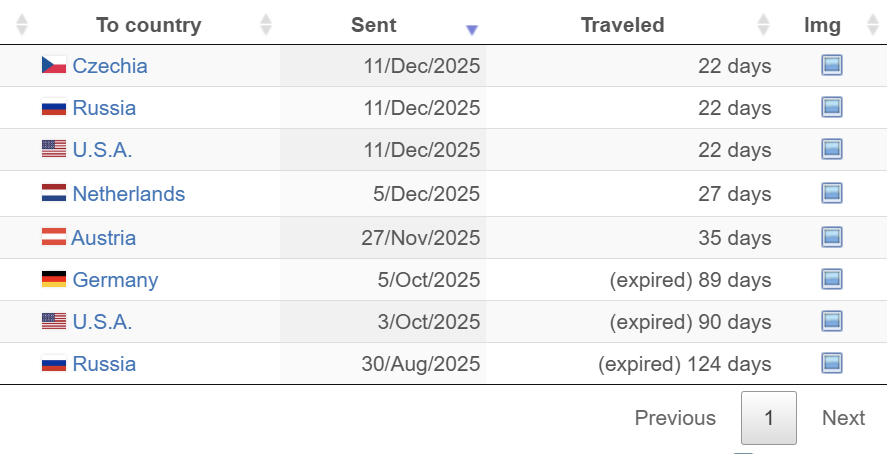This screenshot has width=892, height=454.
Task: View image icon for Germany row
Action: [831, 279]
